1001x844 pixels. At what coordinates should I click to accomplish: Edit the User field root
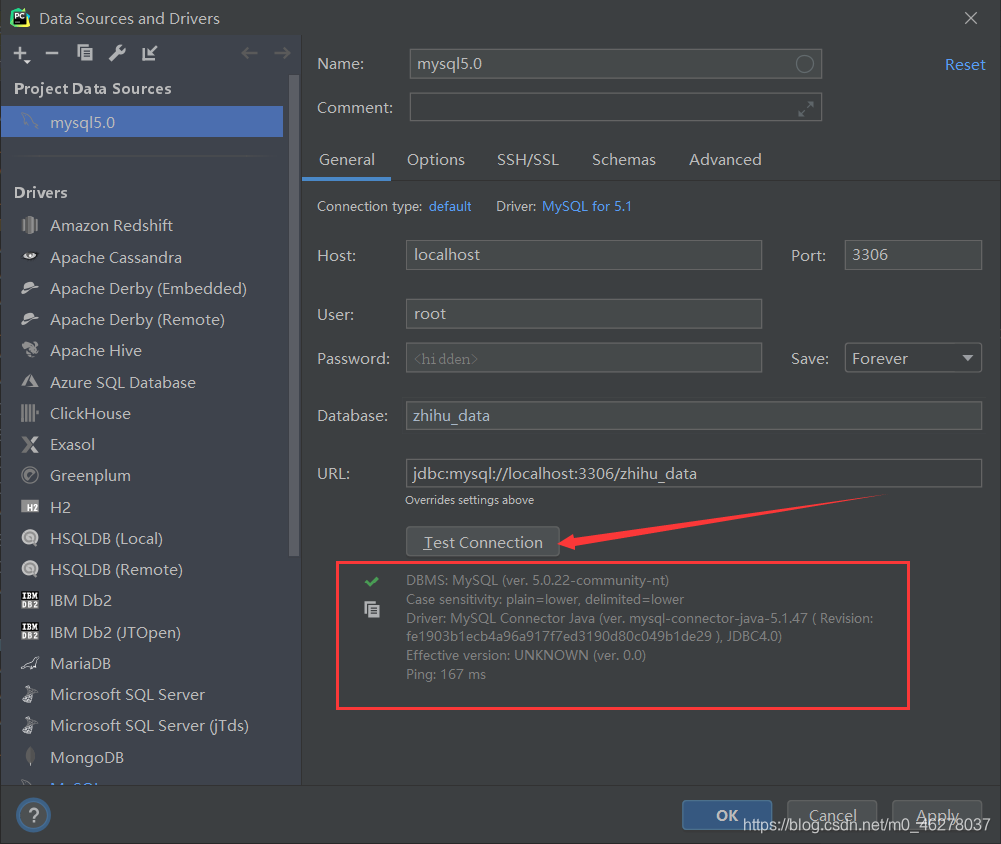coord(583,313)
